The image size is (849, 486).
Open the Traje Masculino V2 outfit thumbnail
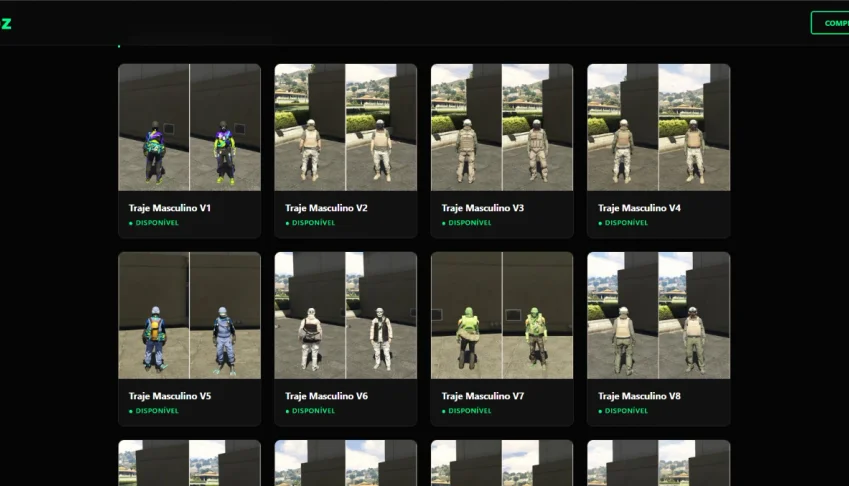pyautogui.click(x=345, y=127)
